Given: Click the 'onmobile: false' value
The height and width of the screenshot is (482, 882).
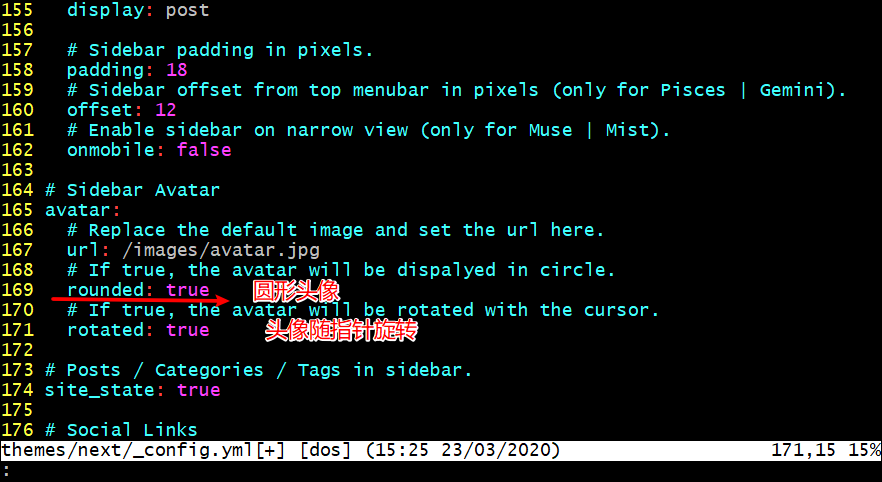Looking at the screenshot, I should click(x=204, y=150).
